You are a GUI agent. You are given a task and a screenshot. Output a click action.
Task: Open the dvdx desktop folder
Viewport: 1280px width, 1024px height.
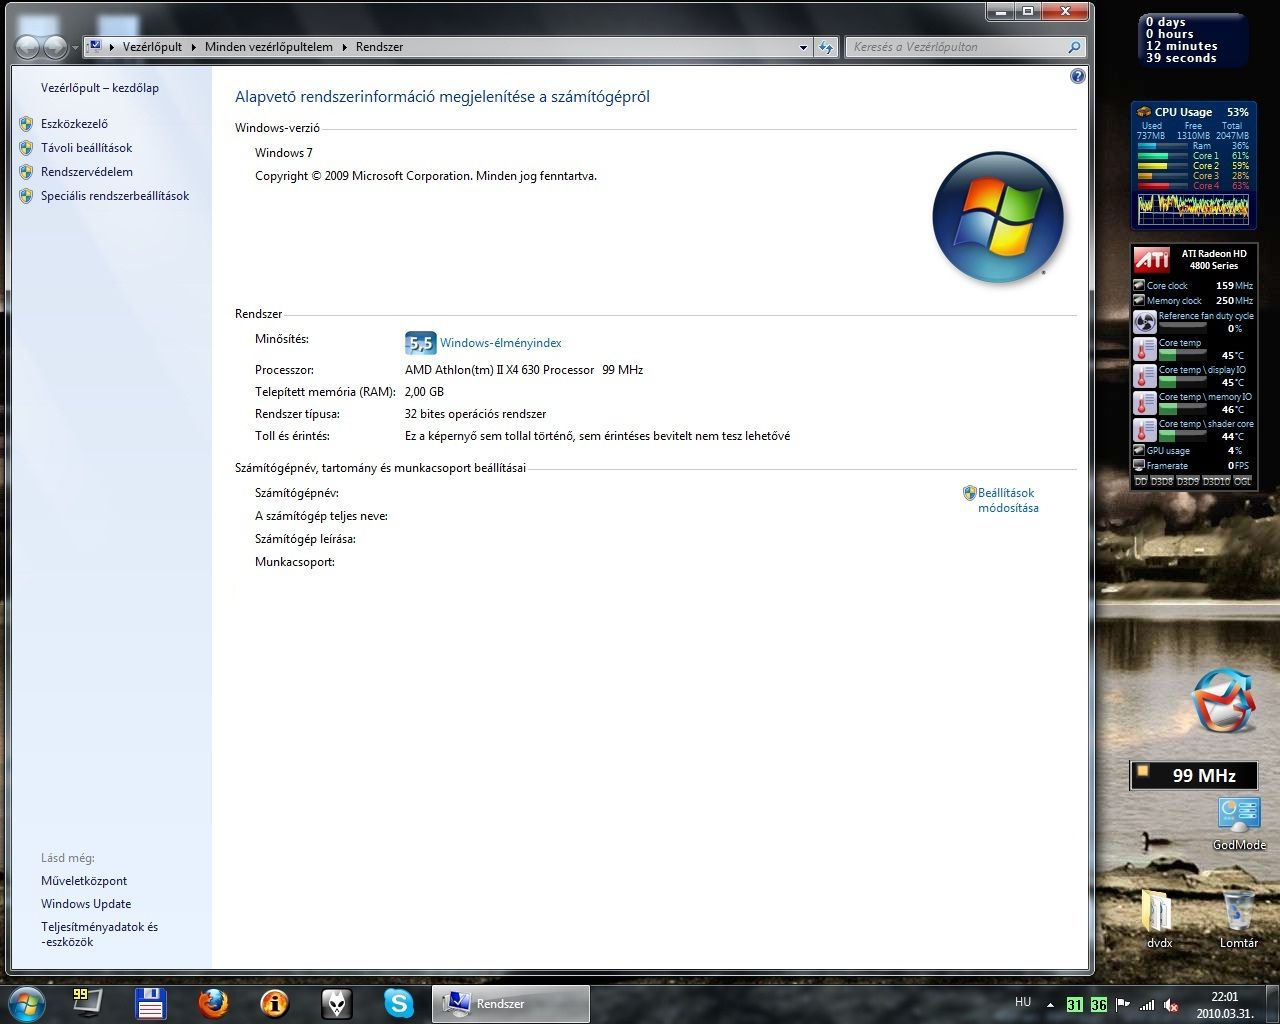pos(1159,917)
